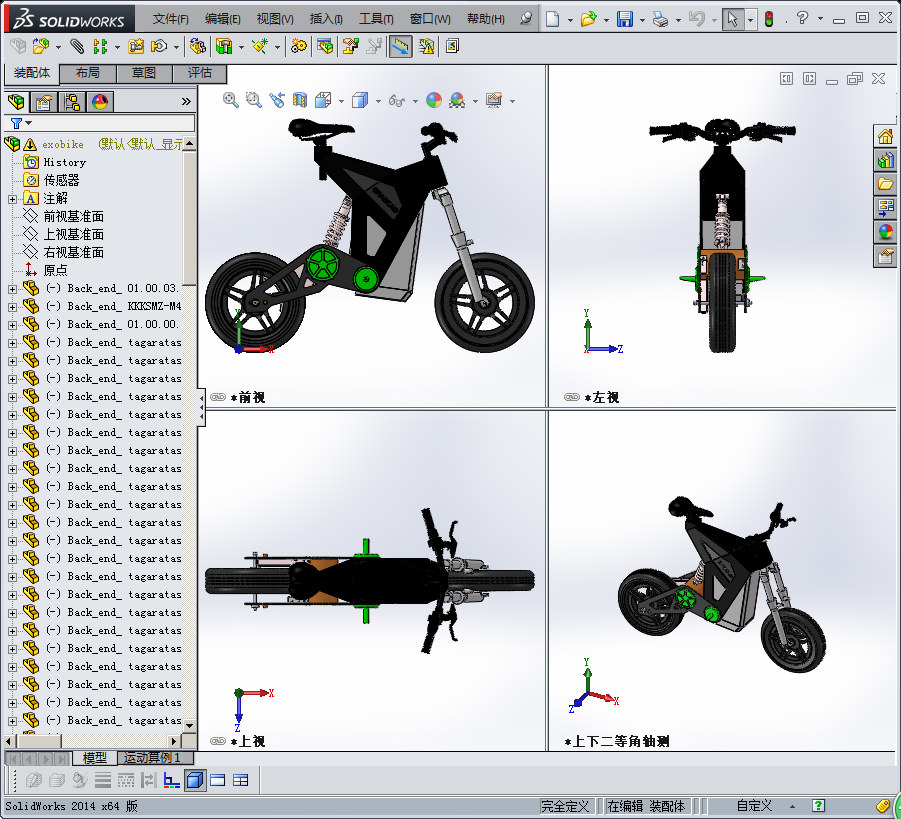This screenshot has height=819, width=901.
Task: Click the Mate paperclip icon
Action: pyautogui.click(x=76, y=46)
